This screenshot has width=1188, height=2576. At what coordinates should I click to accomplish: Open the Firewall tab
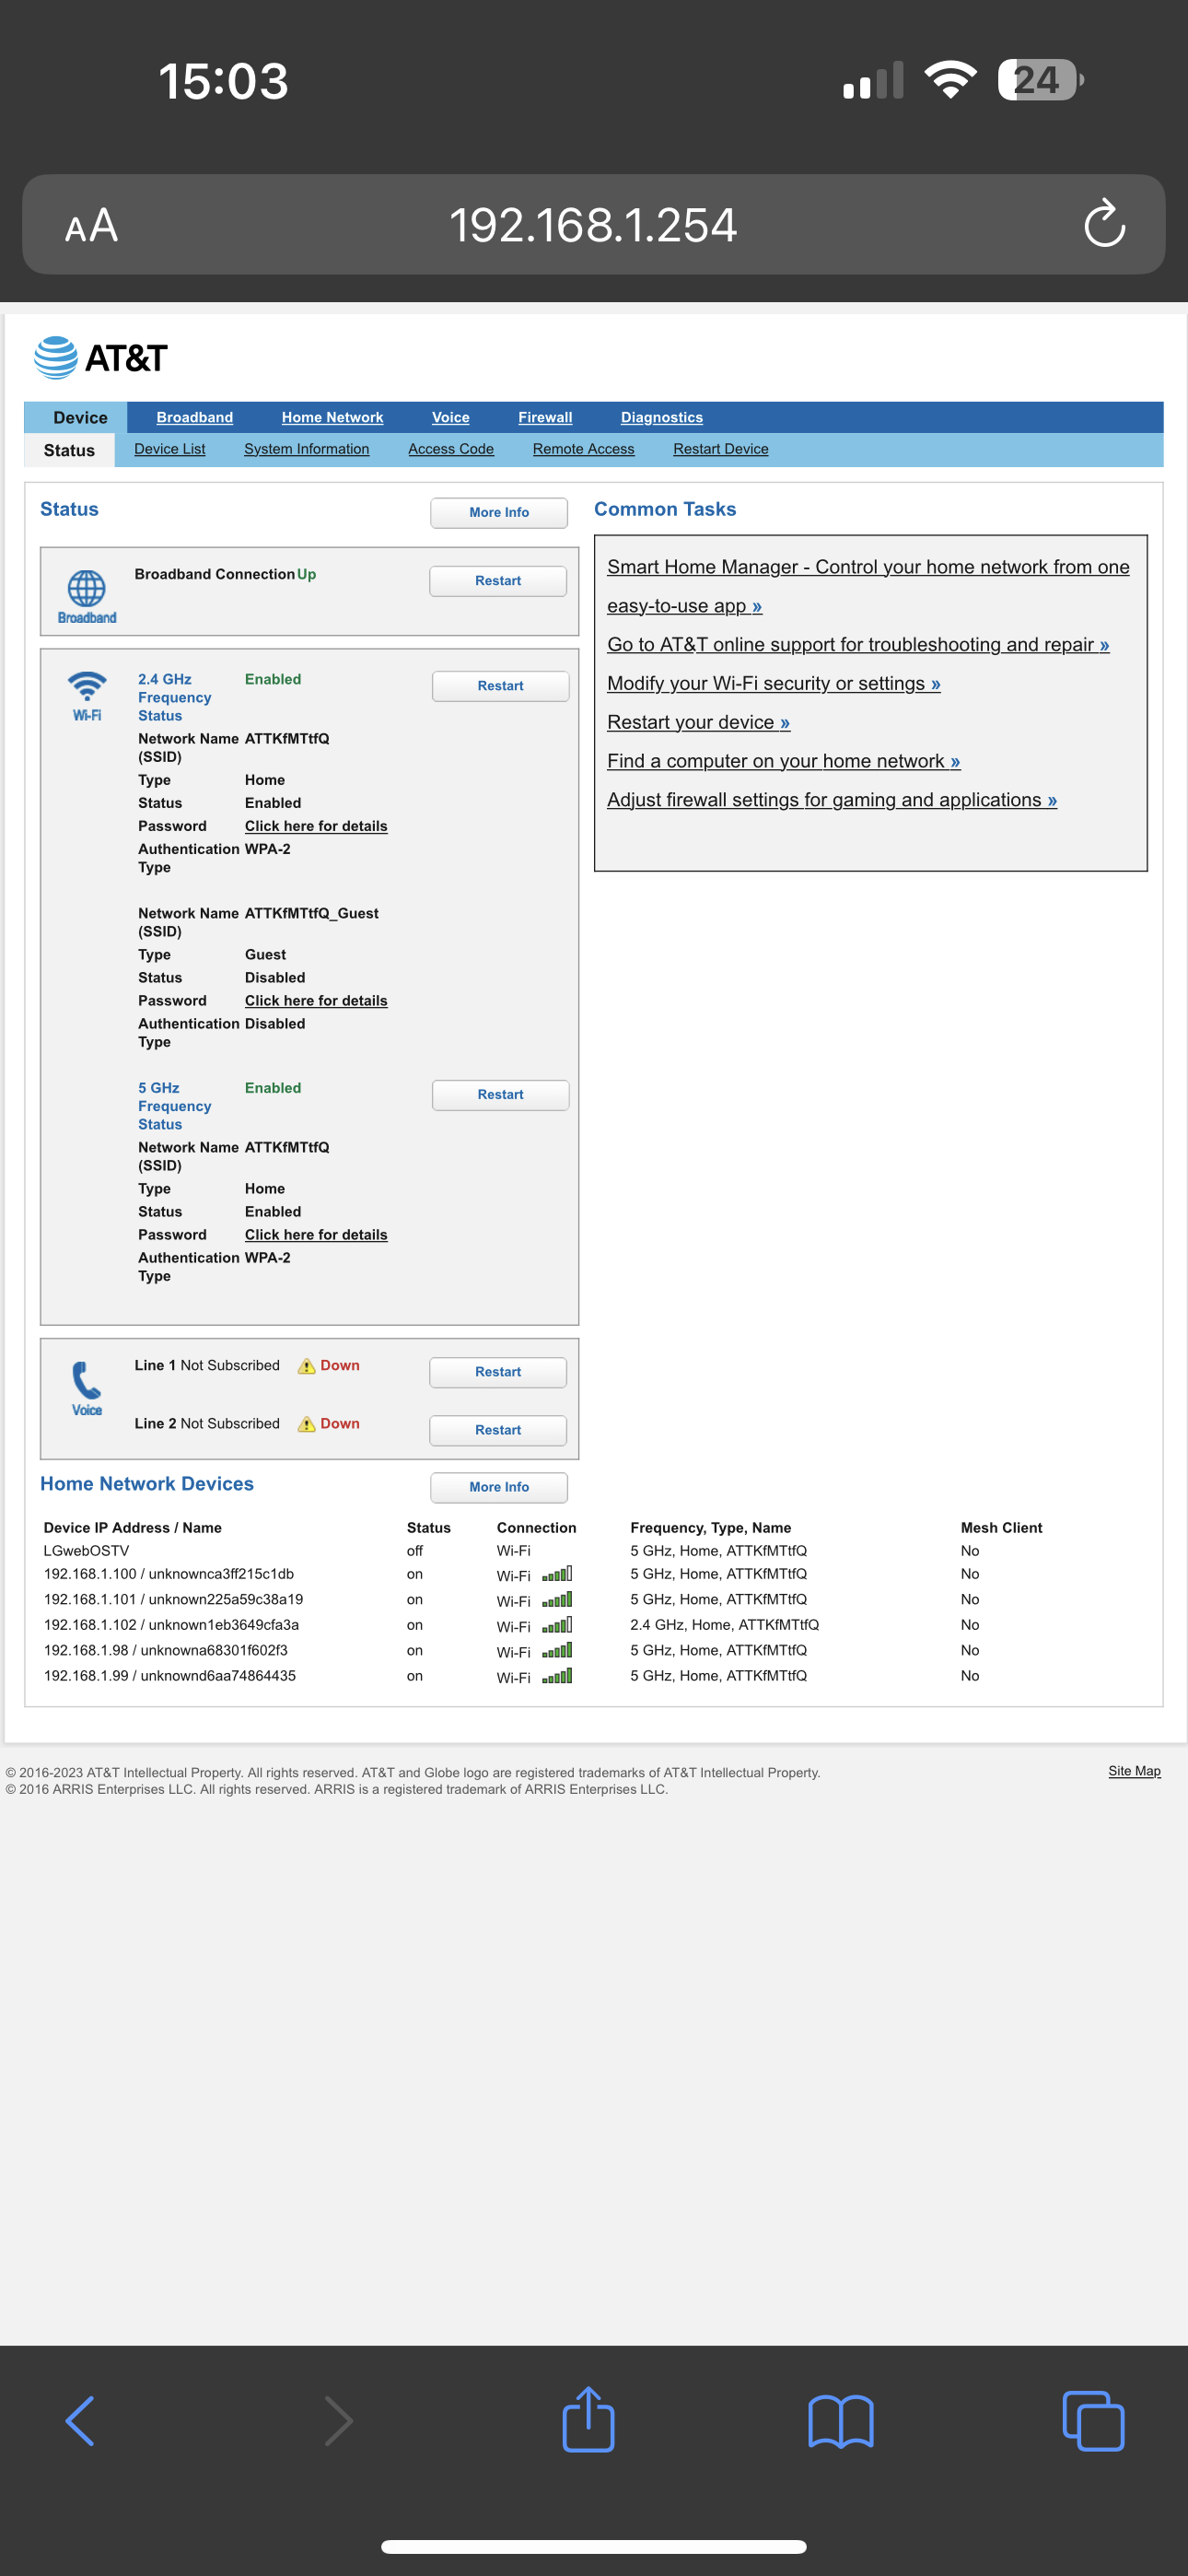(x=545, y=418)
